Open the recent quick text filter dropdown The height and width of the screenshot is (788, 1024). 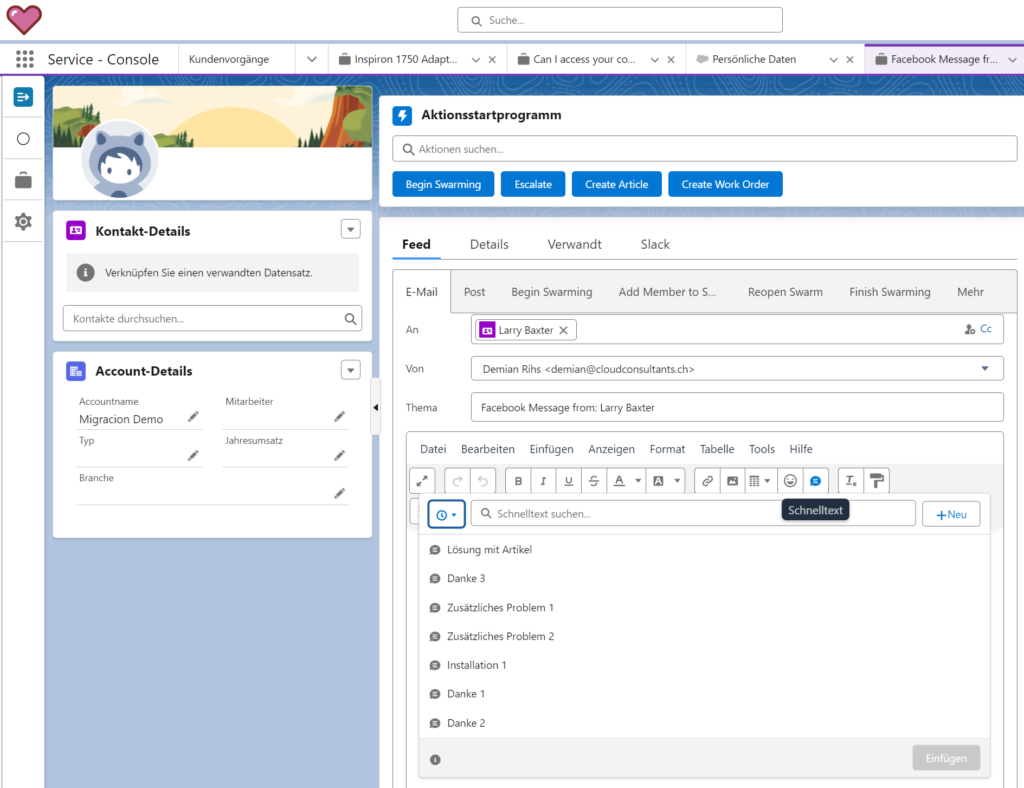pos(447,514)
